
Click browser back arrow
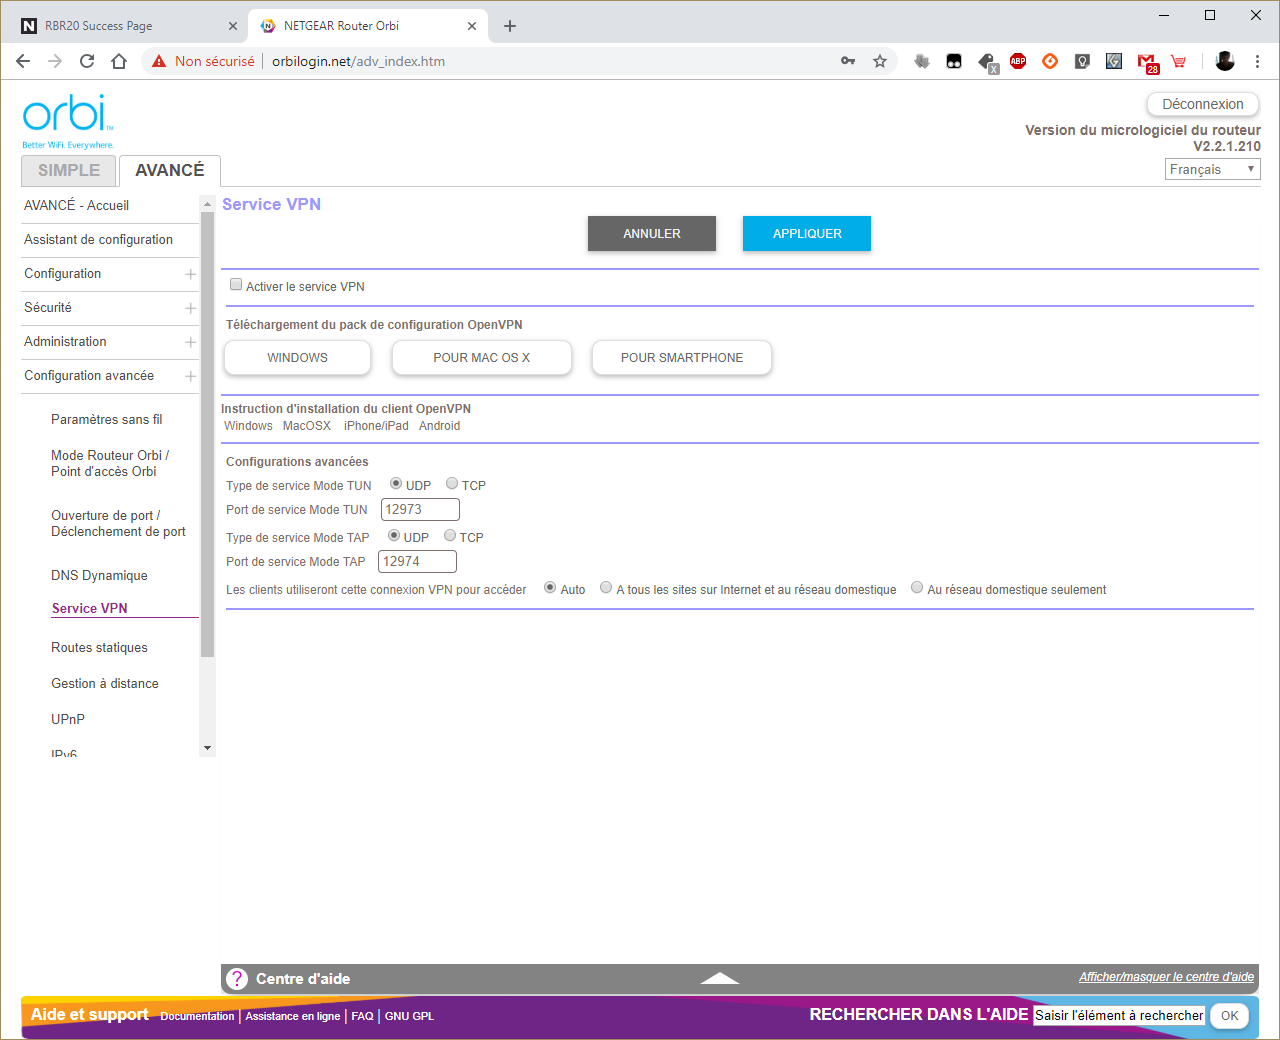pos(23,61)
